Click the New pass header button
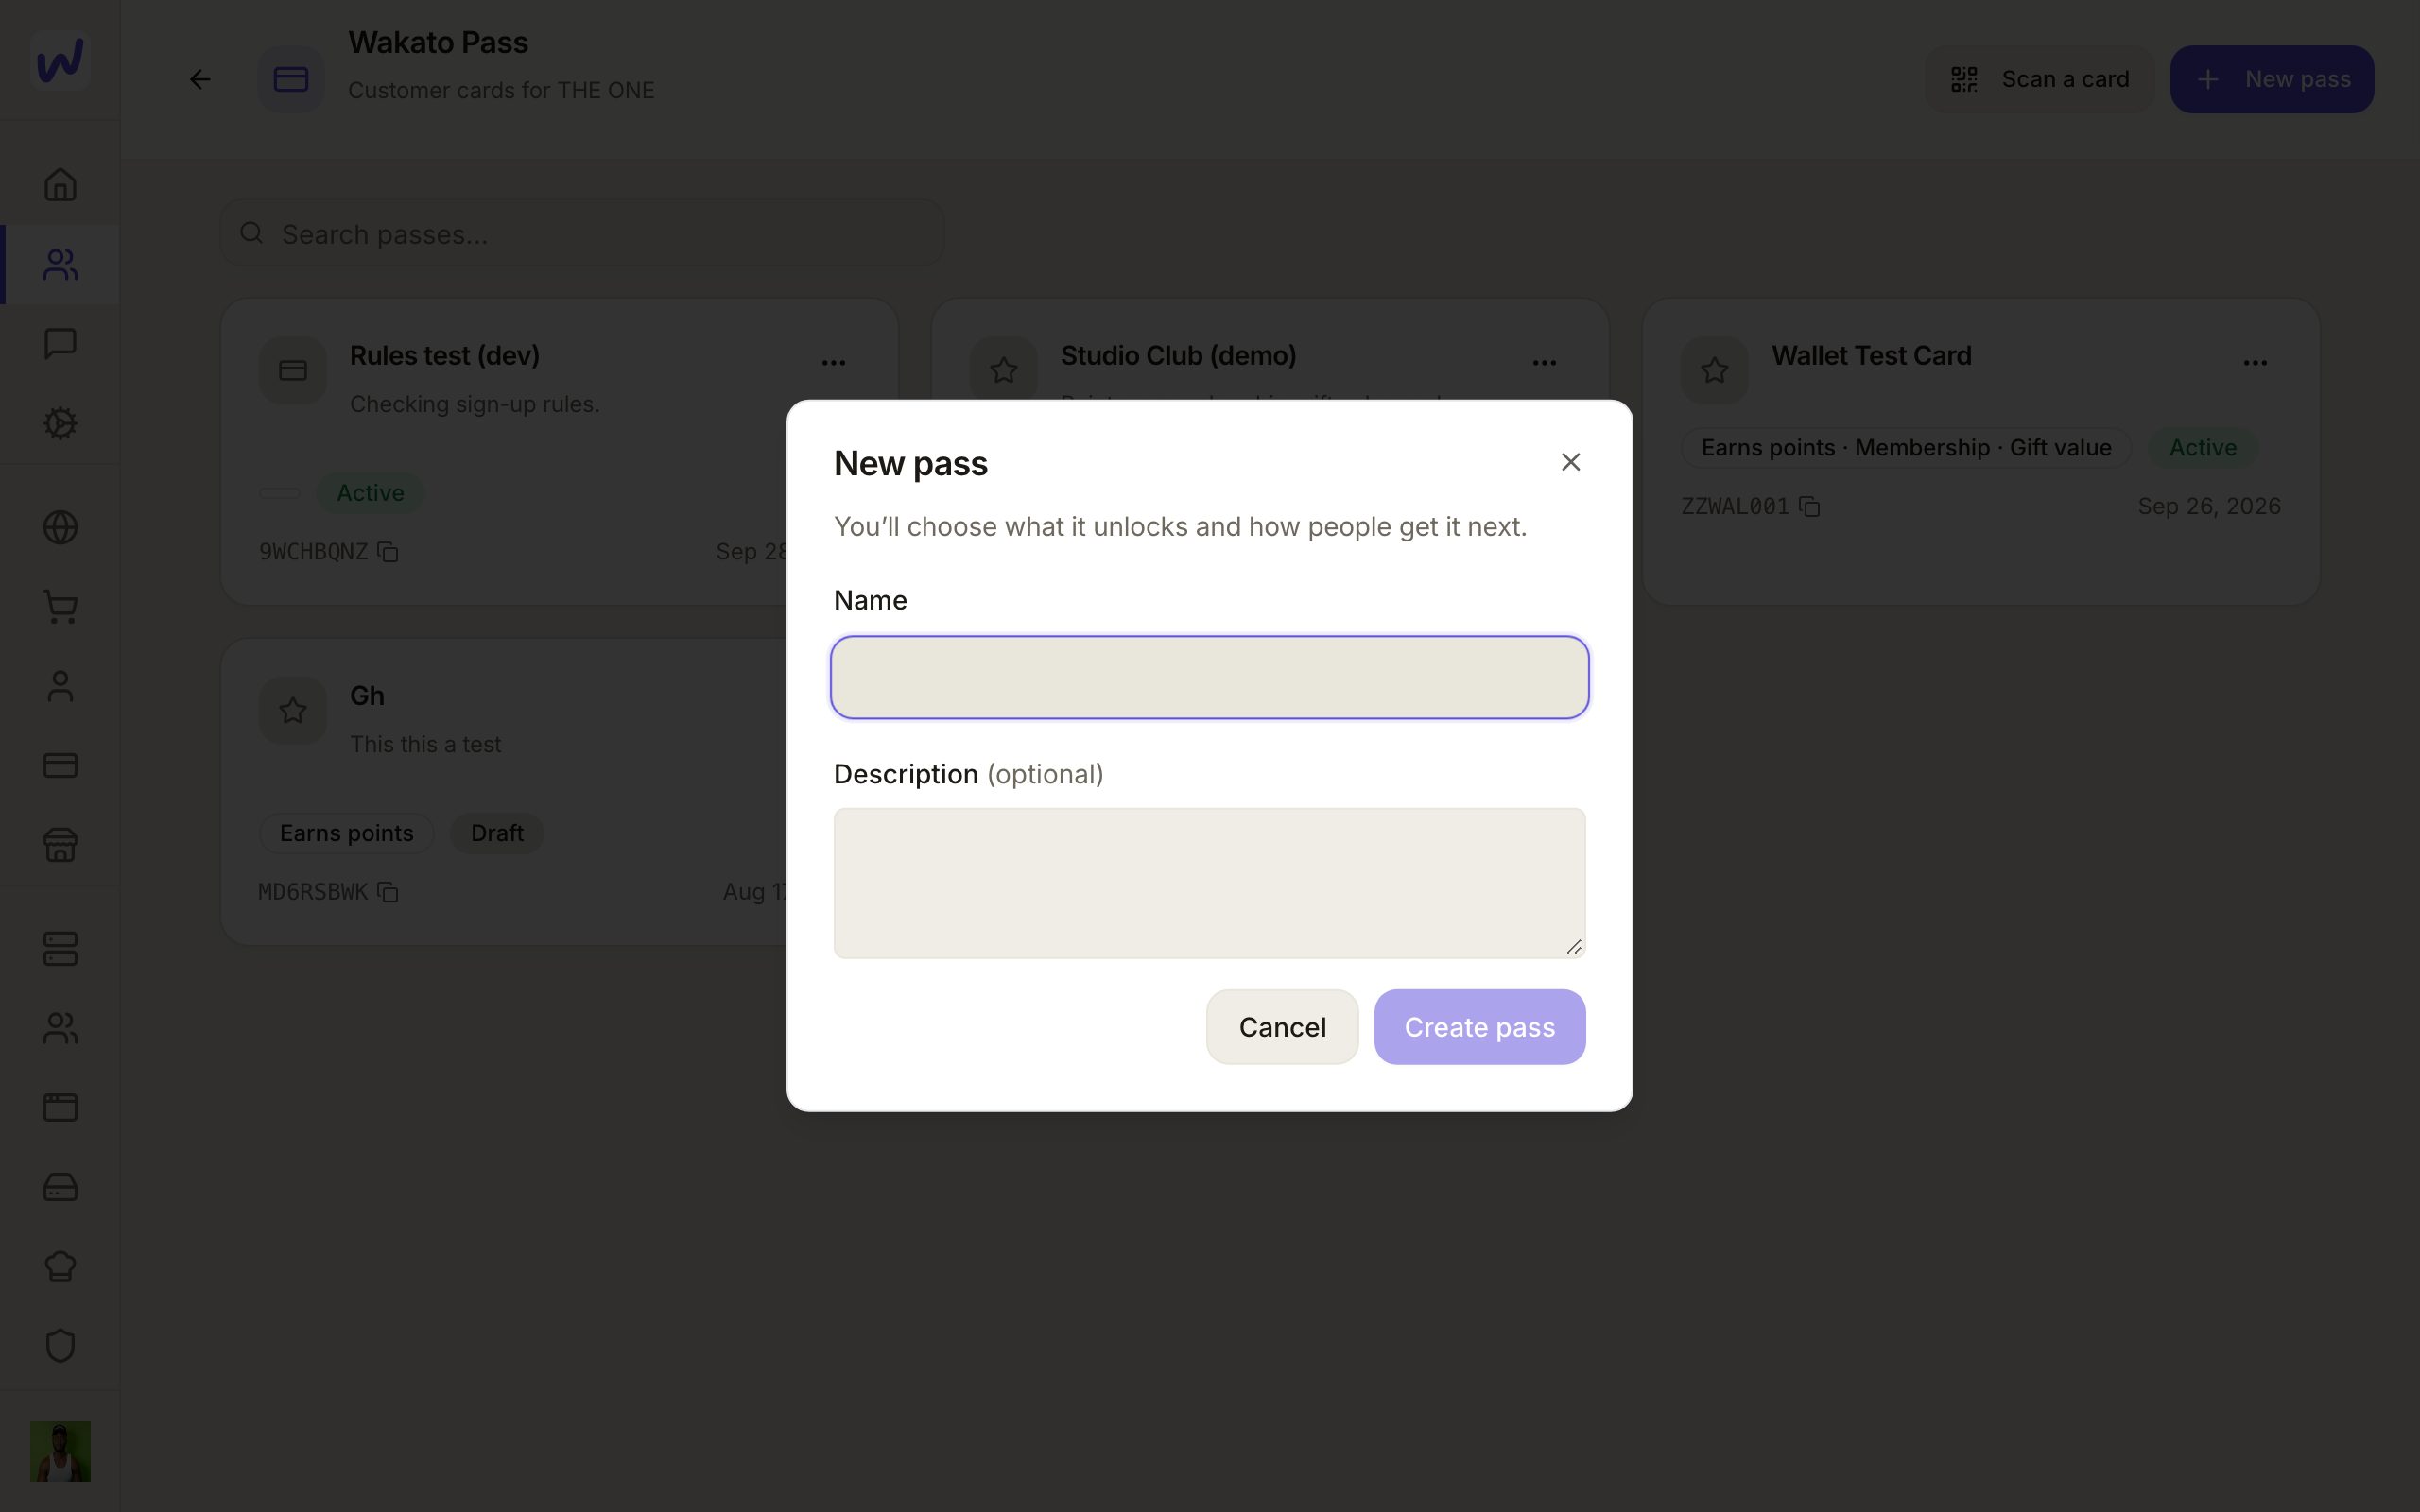This screenshot has width=2420, height=1512. (2272, 79)
